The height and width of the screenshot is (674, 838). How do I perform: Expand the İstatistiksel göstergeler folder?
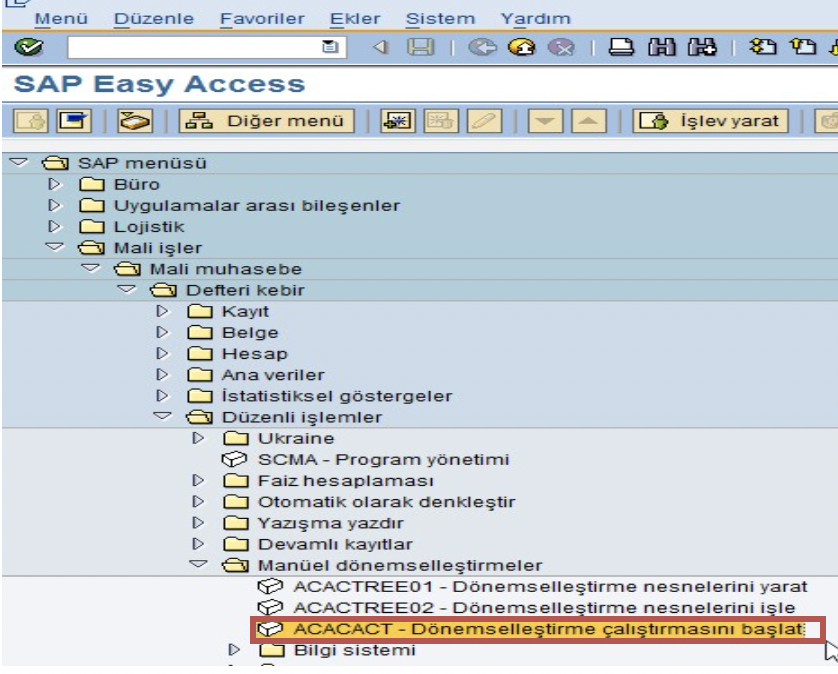coord(162,396)
